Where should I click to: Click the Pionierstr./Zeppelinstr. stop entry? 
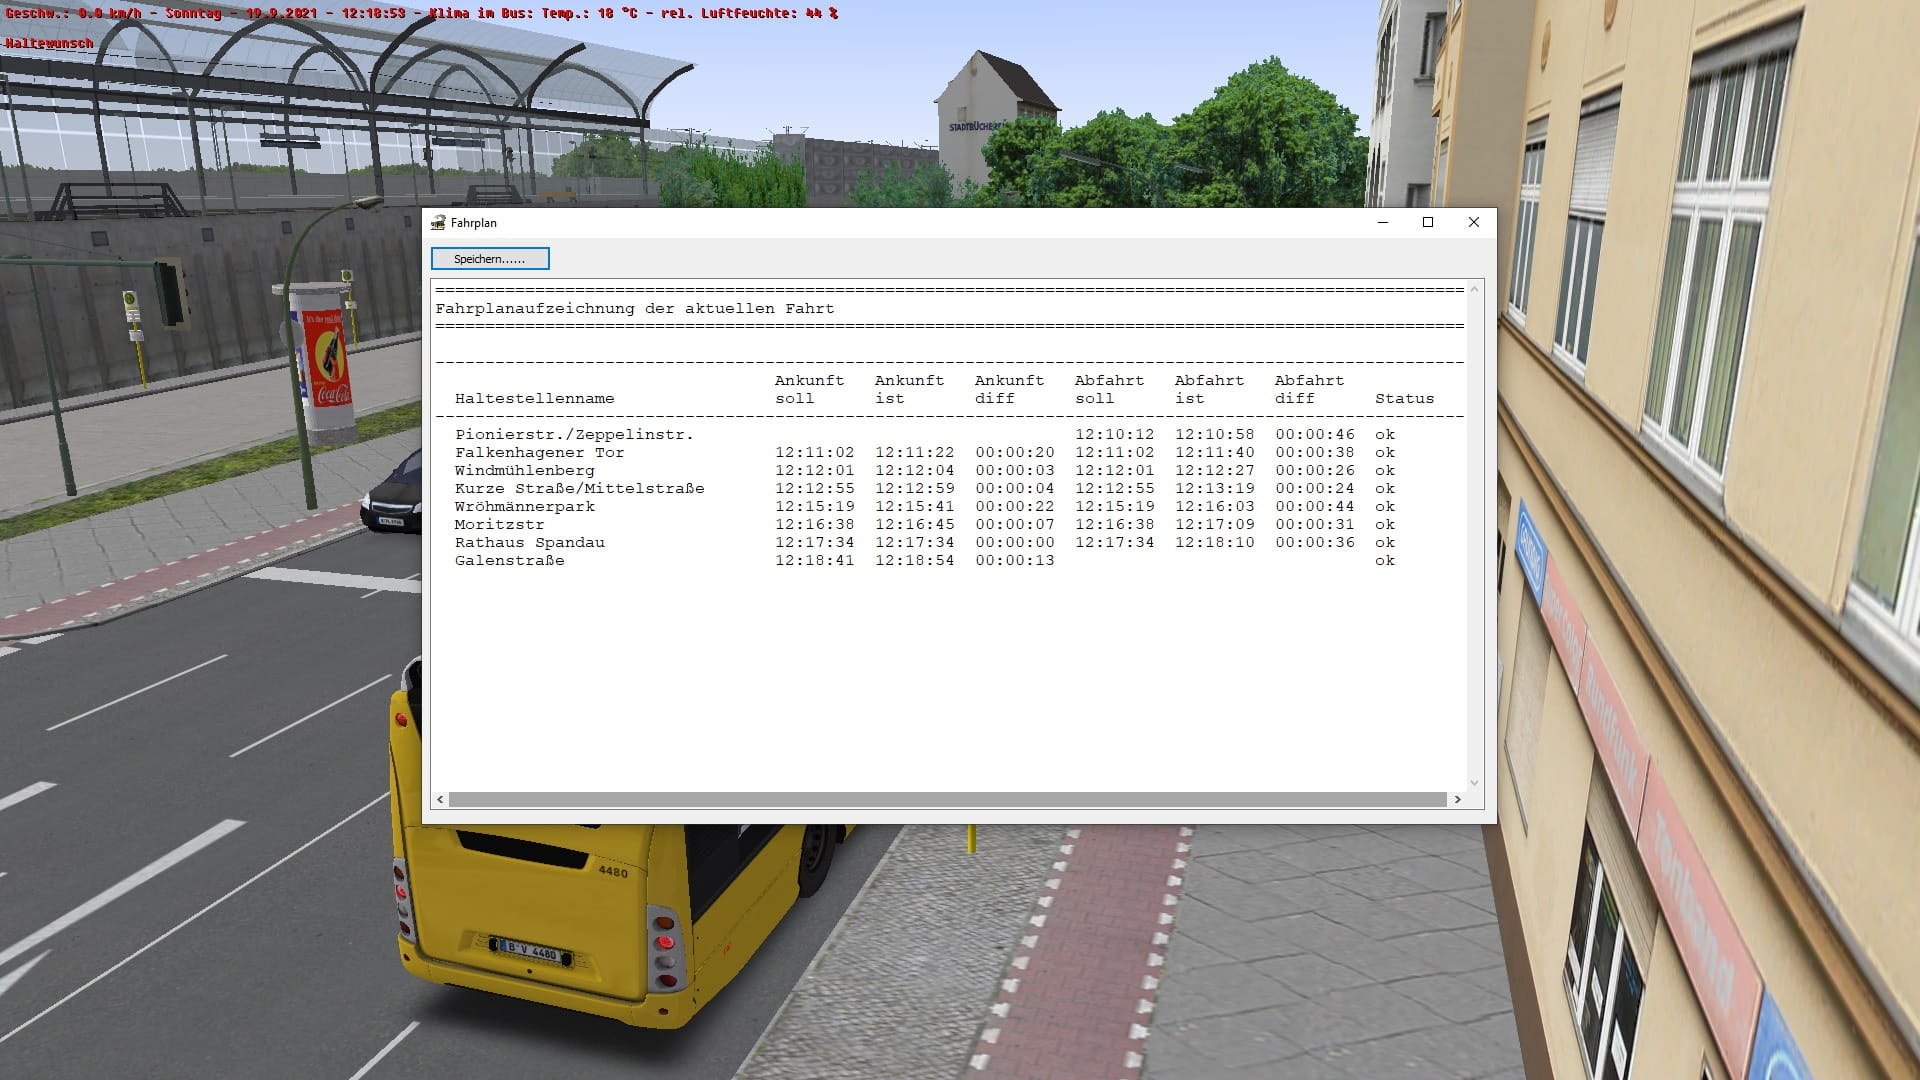click(573, 435)
